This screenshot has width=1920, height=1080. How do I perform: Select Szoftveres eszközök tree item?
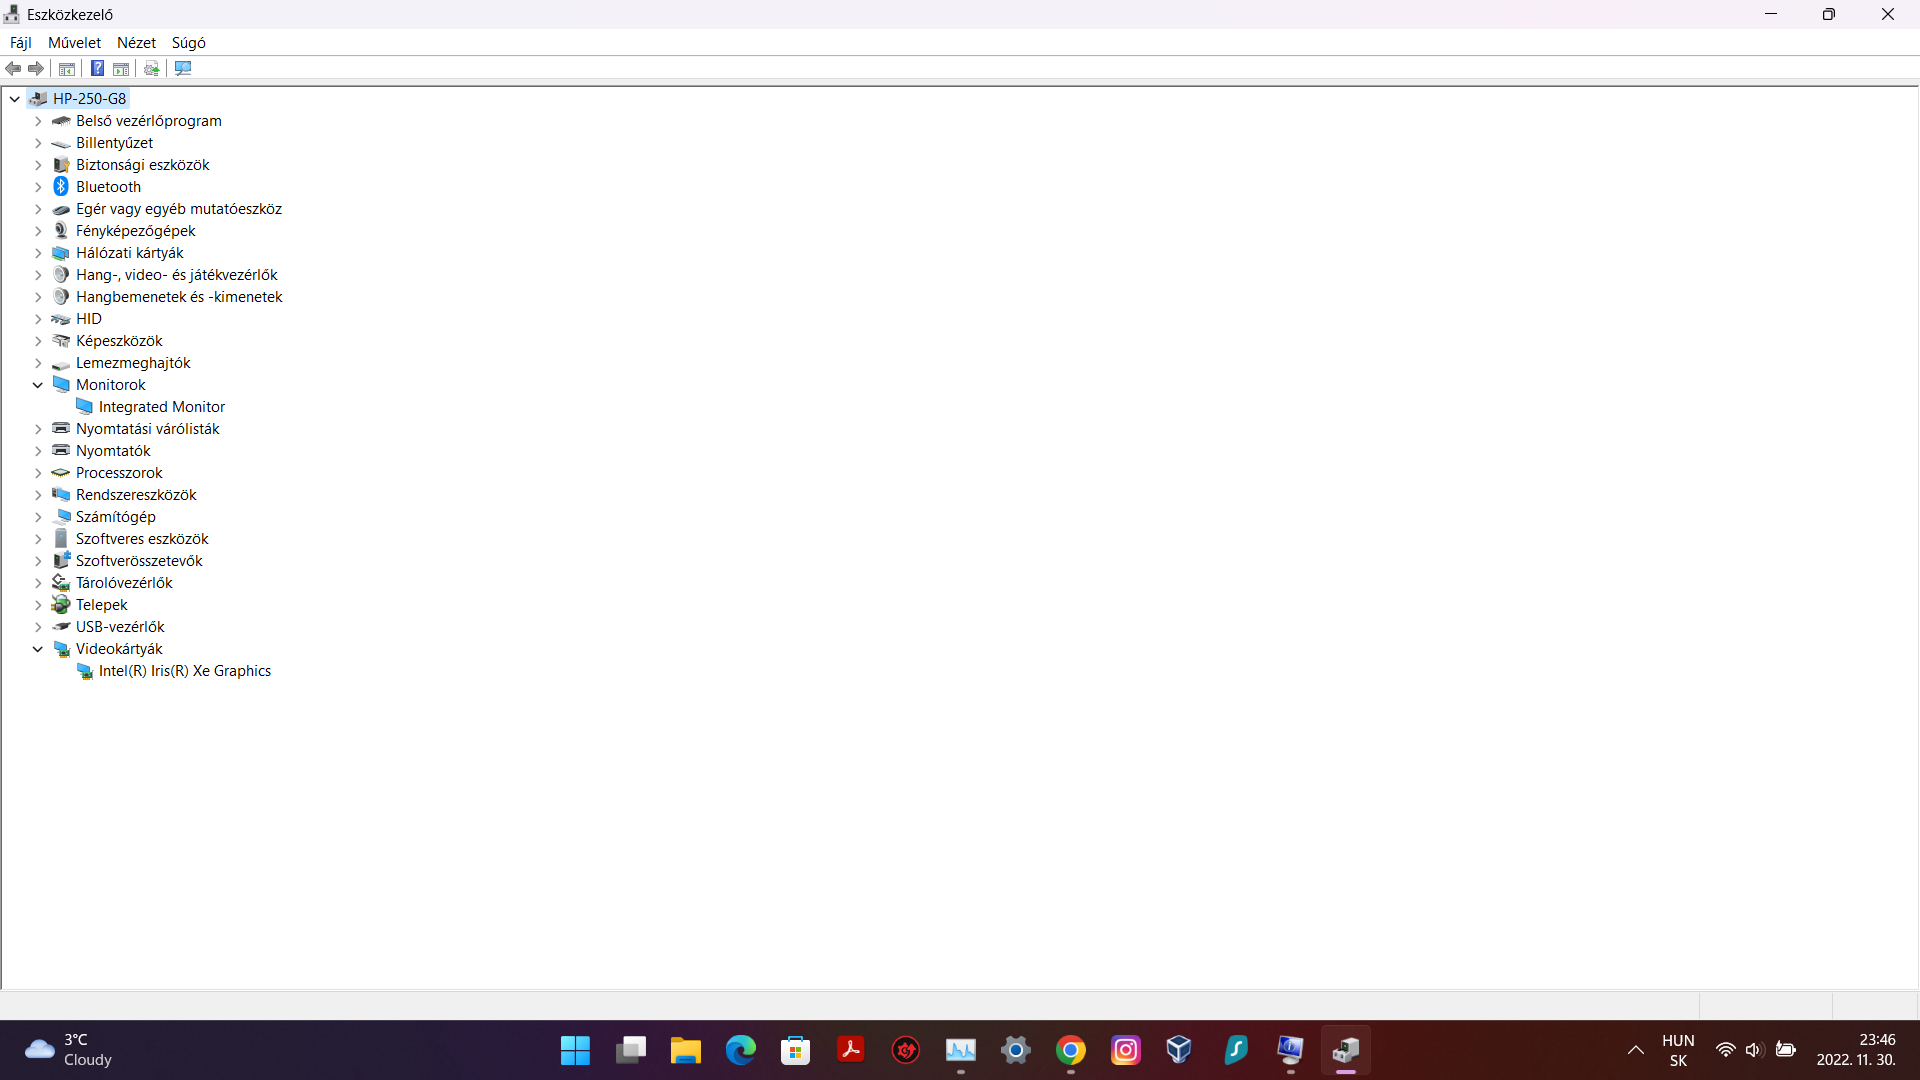[142, 539]
